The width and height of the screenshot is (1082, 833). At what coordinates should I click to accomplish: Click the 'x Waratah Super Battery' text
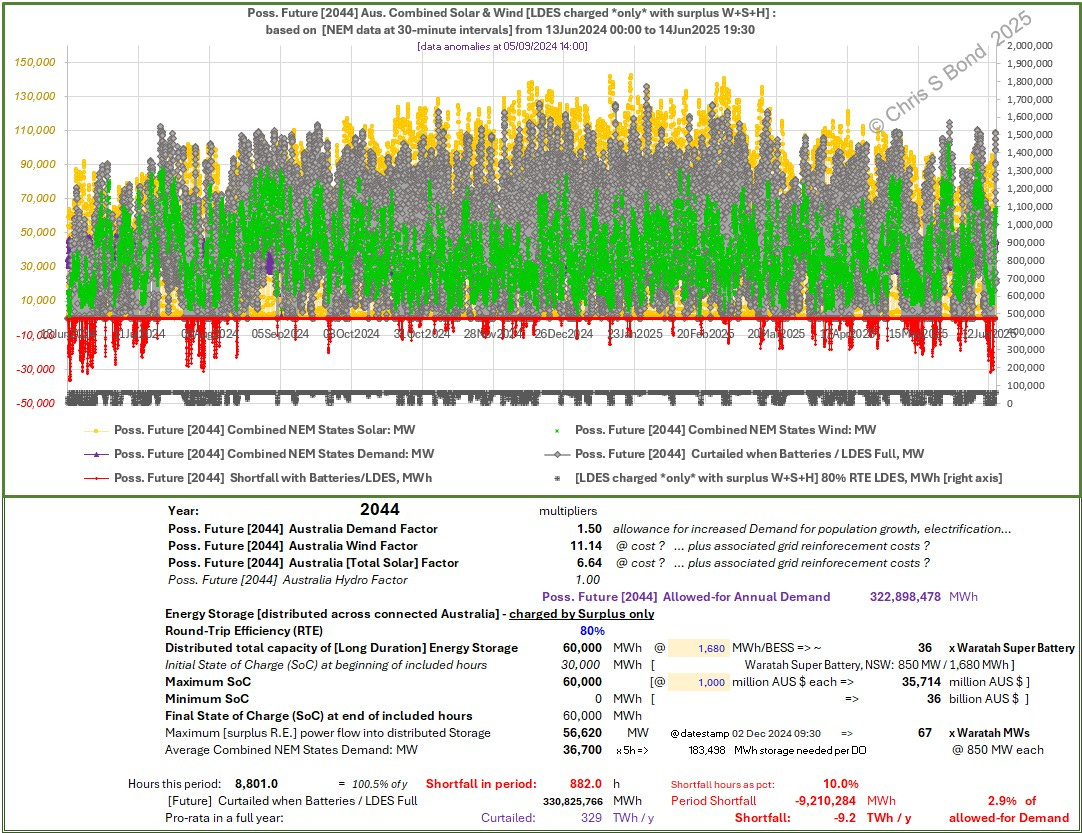click(x=1012, y=648)
